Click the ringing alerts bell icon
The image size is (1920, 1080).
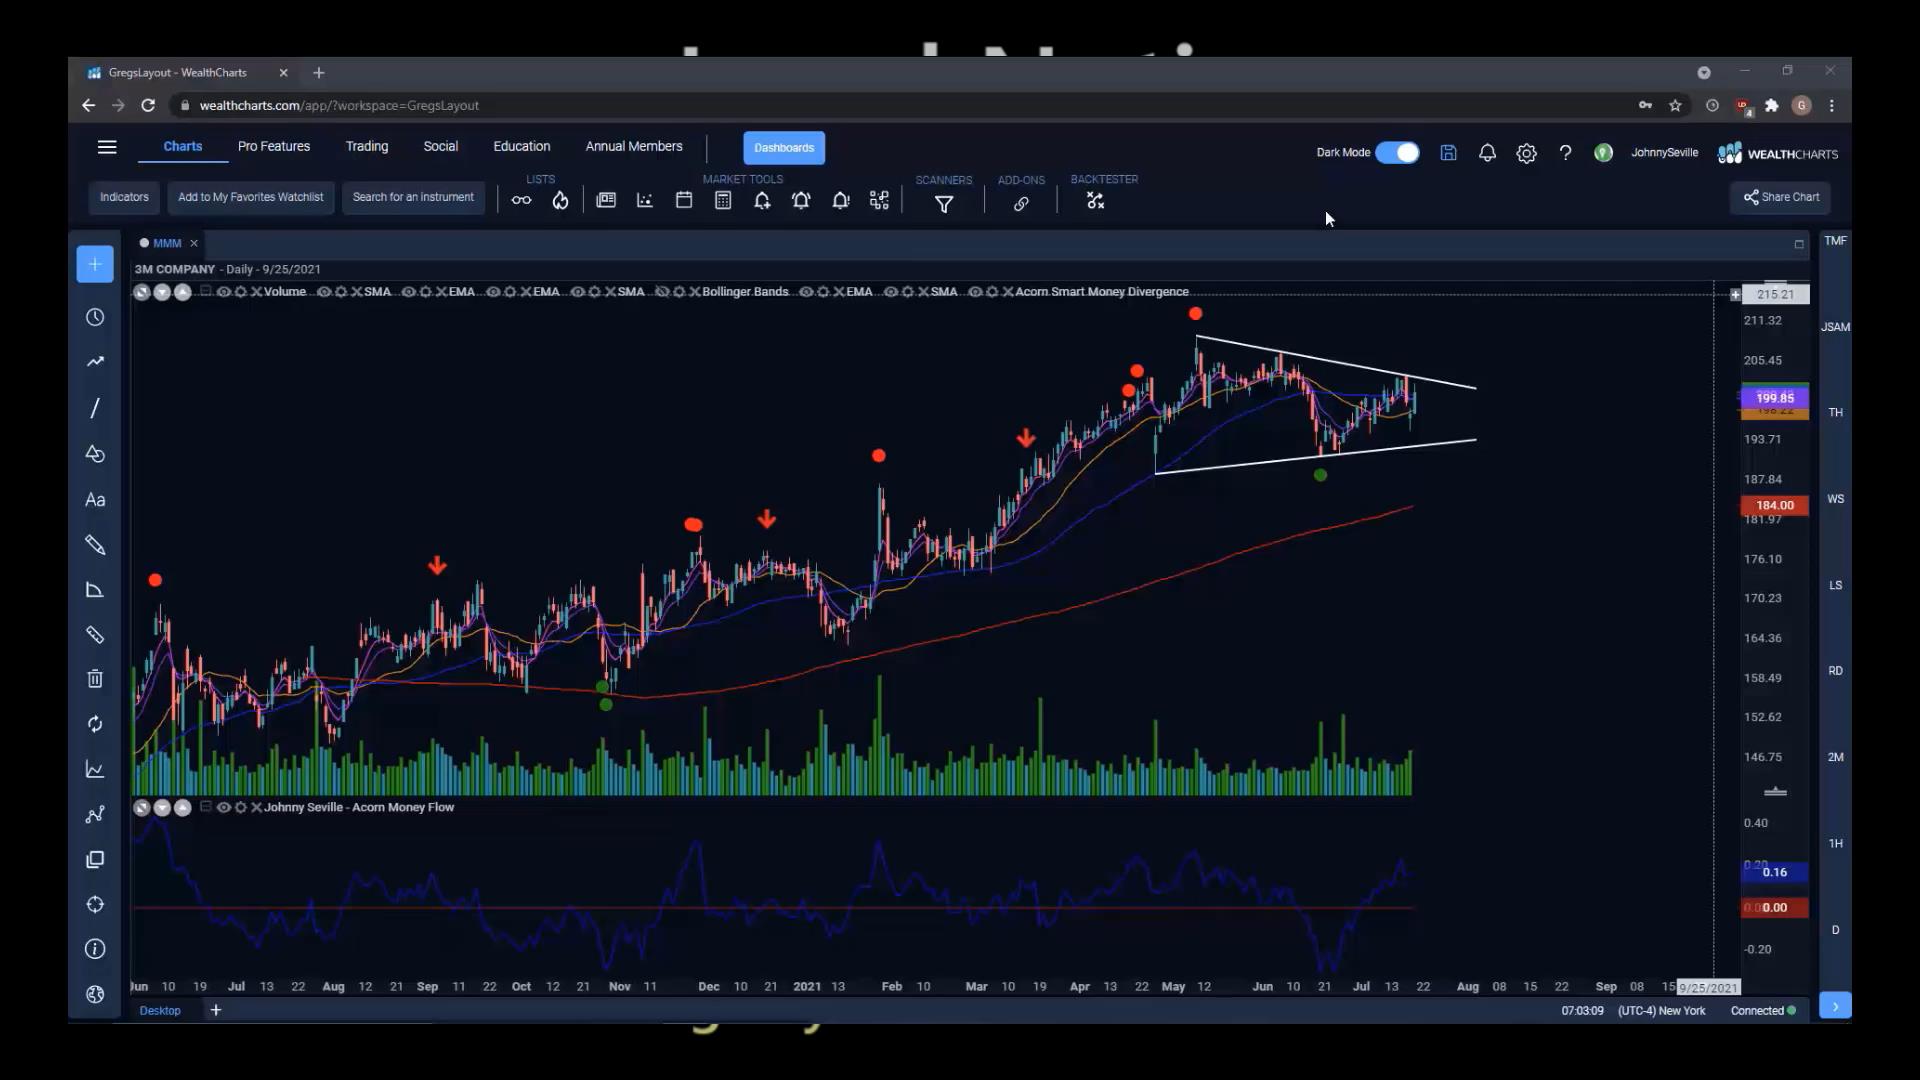[x=801, y=201]
